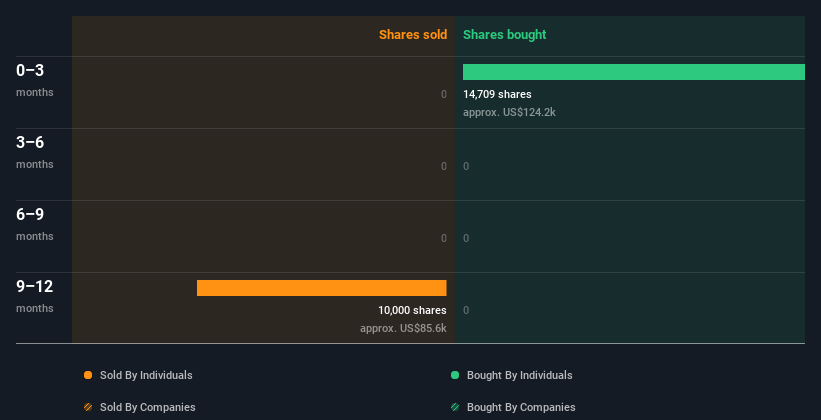The image size is (821, 420).
Task: Click the Shares sold column header
Action: click(413, 35)
